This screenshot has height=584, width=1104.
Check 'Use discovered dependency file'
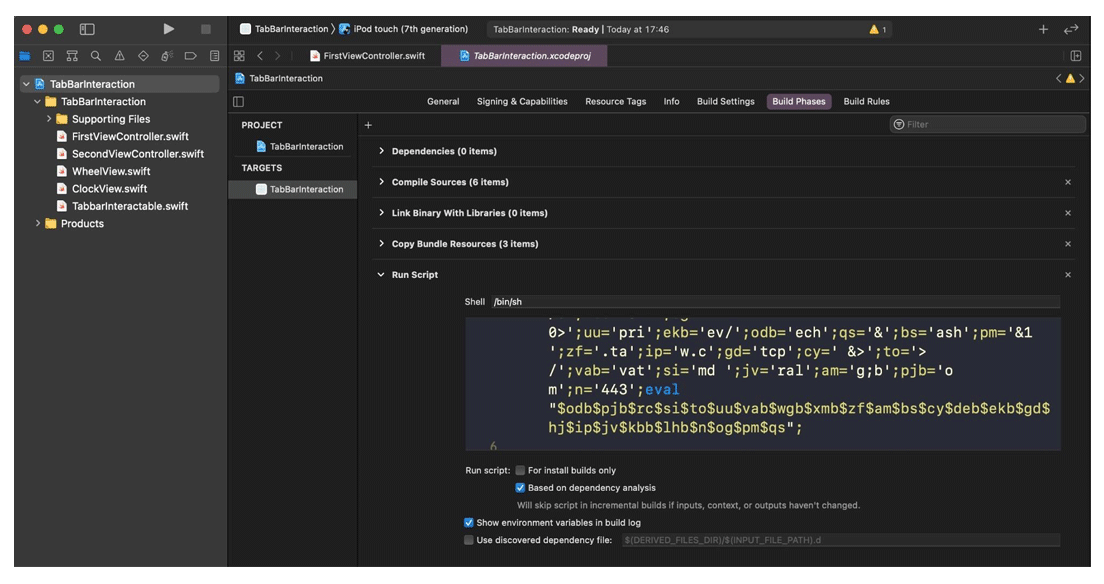[468, 539]
